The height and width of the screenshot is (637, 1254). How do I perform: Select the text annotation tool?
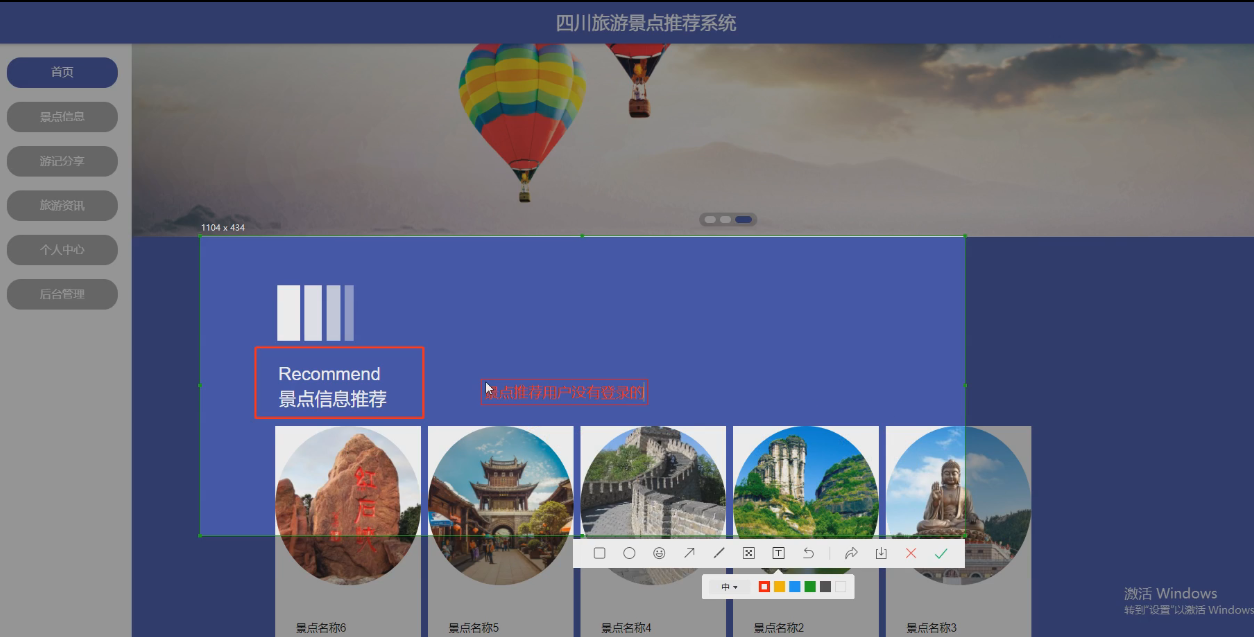point(778,553)
